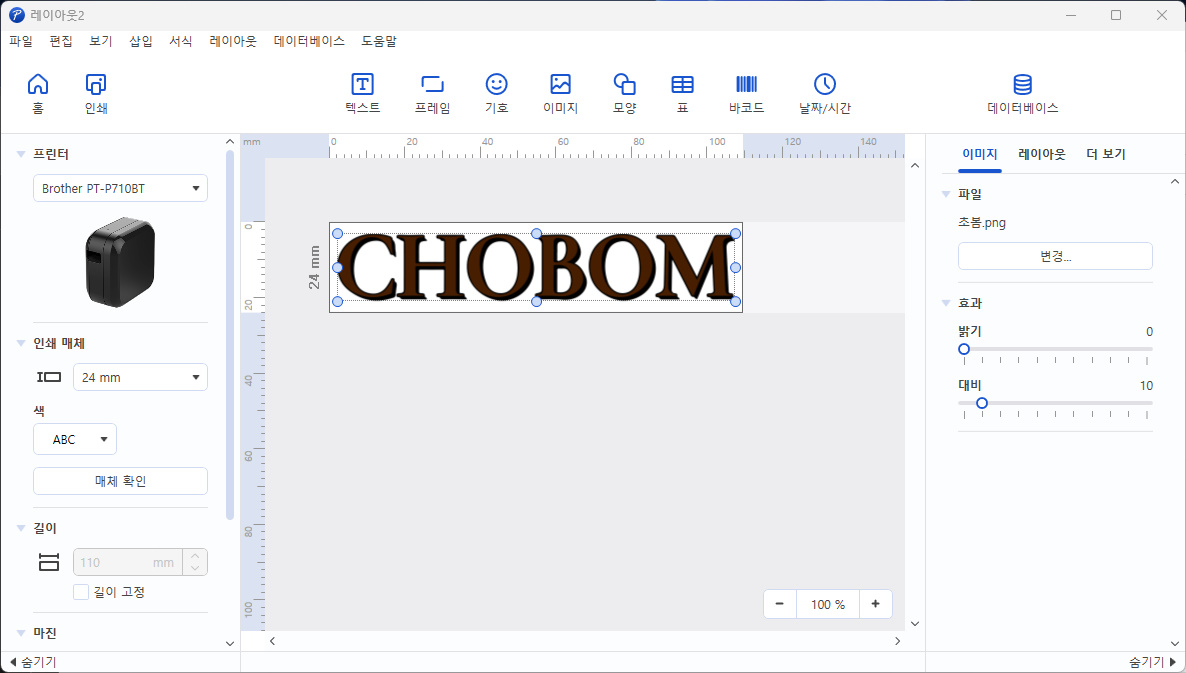Open the ABC color dropdown
This screenshot has width=1186, height=673.
coord(75,439)
